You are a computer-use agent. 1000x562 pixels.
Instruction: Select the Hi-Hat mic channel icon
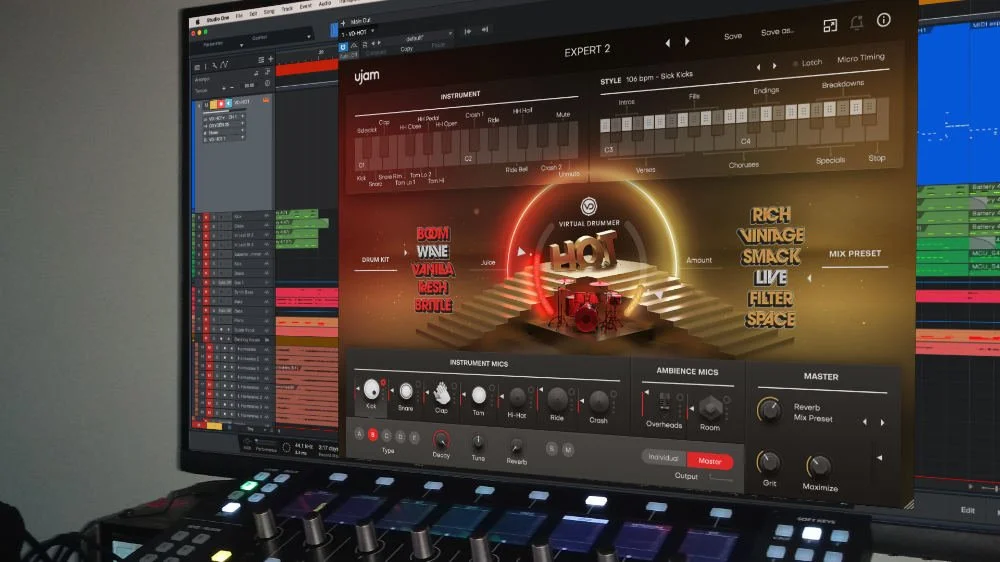tap(517, 398)
